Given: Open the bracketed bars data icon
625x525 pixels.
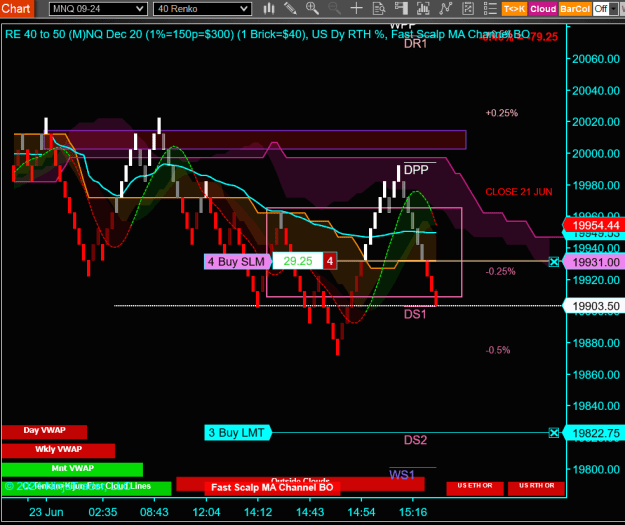Looking at the screenshot, I should [x=423, y=8].
